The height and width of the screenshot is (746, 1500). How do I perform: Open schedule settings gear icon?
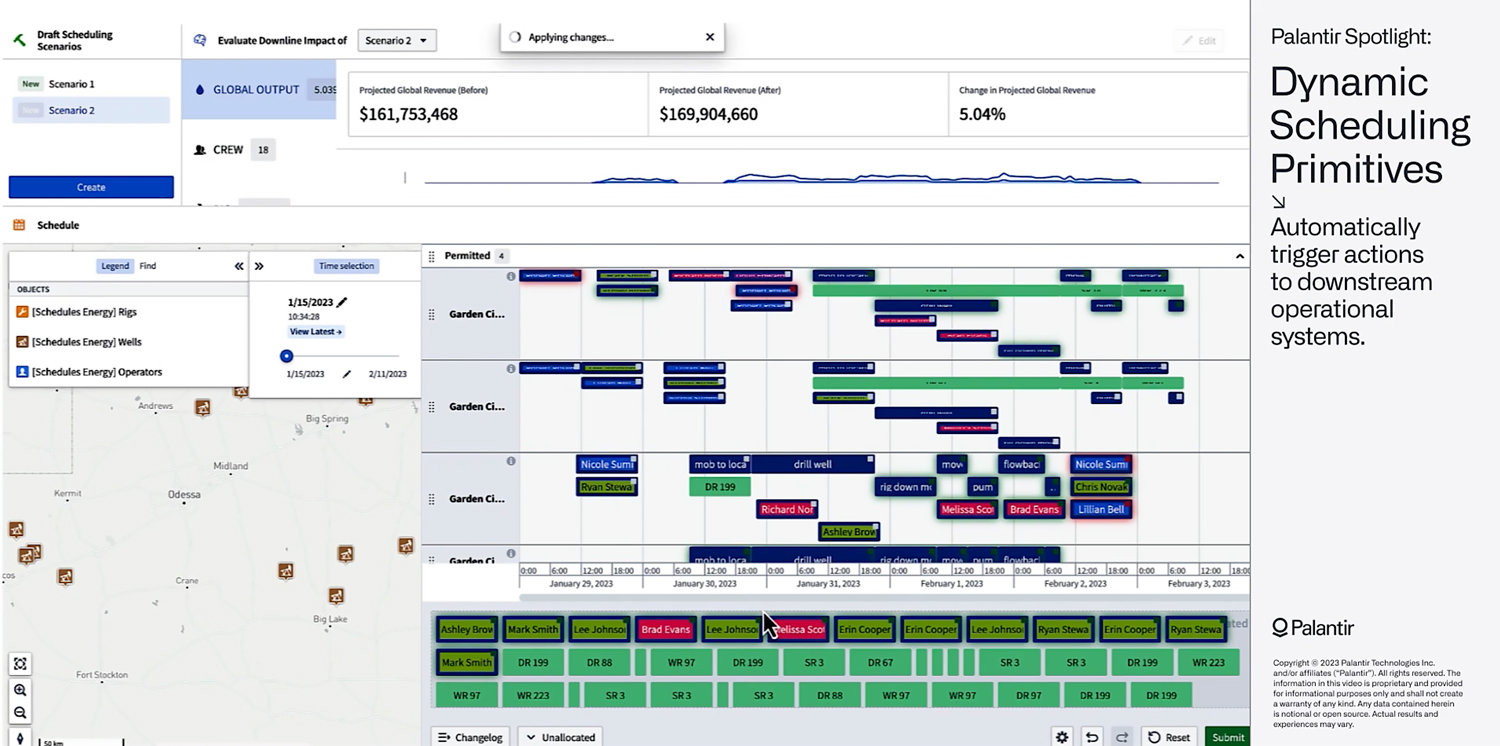1062,737
